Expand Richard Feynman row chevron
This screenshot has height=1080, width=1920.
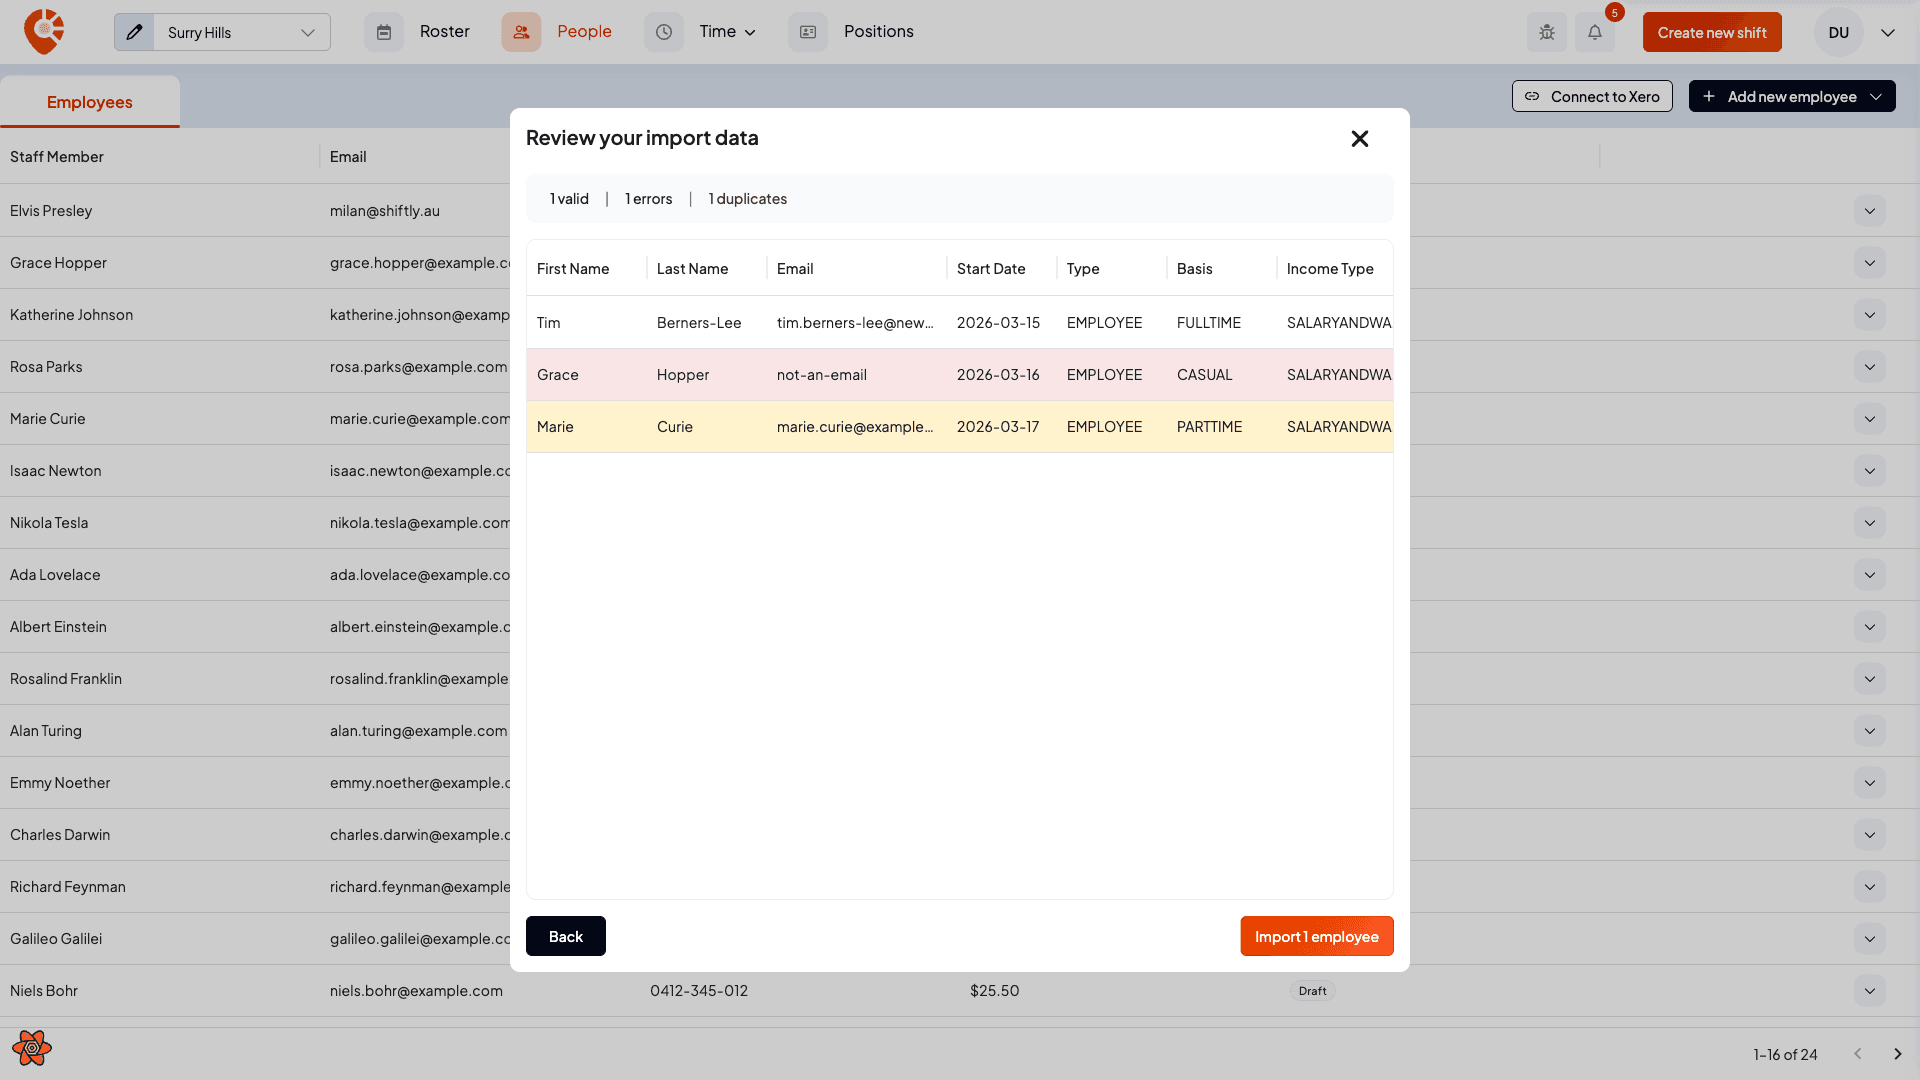coord(1870,887)
